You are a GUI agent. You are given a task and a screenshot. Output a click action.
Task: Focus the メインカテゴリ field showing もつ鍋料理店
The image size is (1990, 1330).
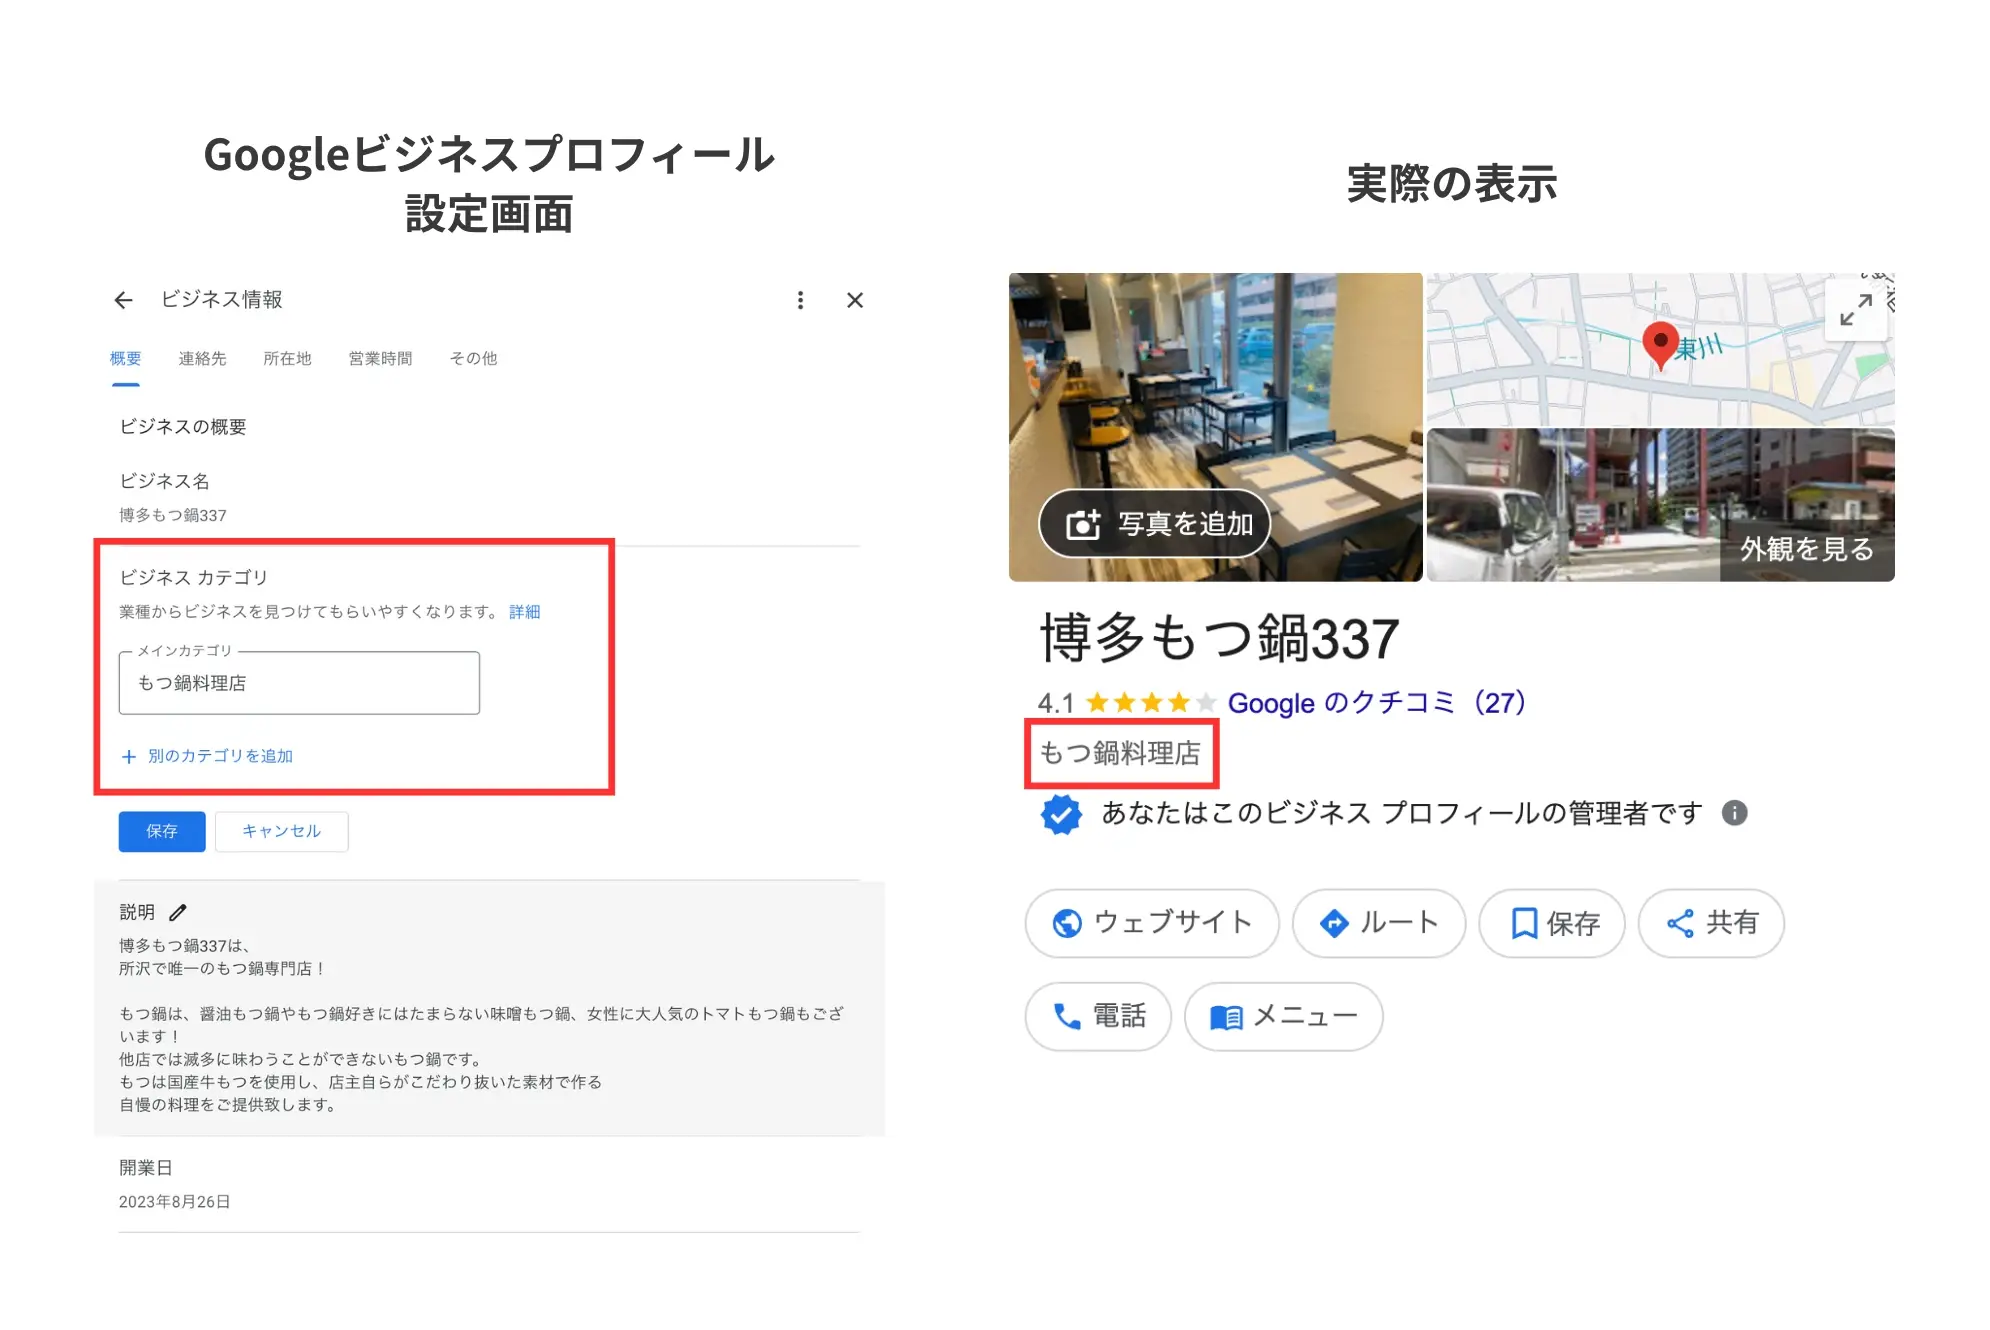click(x=299, y=683)
